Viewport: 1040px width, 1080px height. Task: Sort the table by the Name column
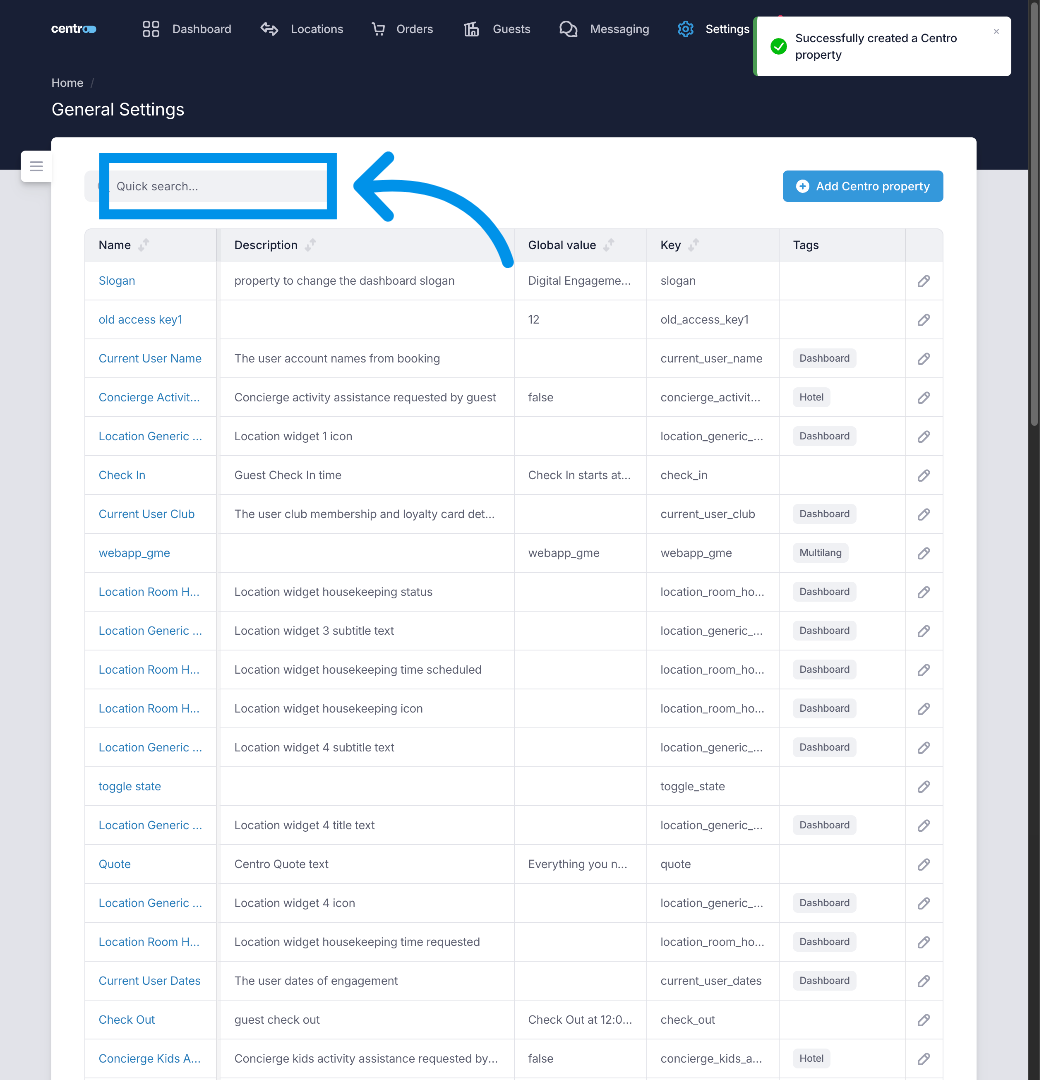pyautogui.click(x=141, y=244)
